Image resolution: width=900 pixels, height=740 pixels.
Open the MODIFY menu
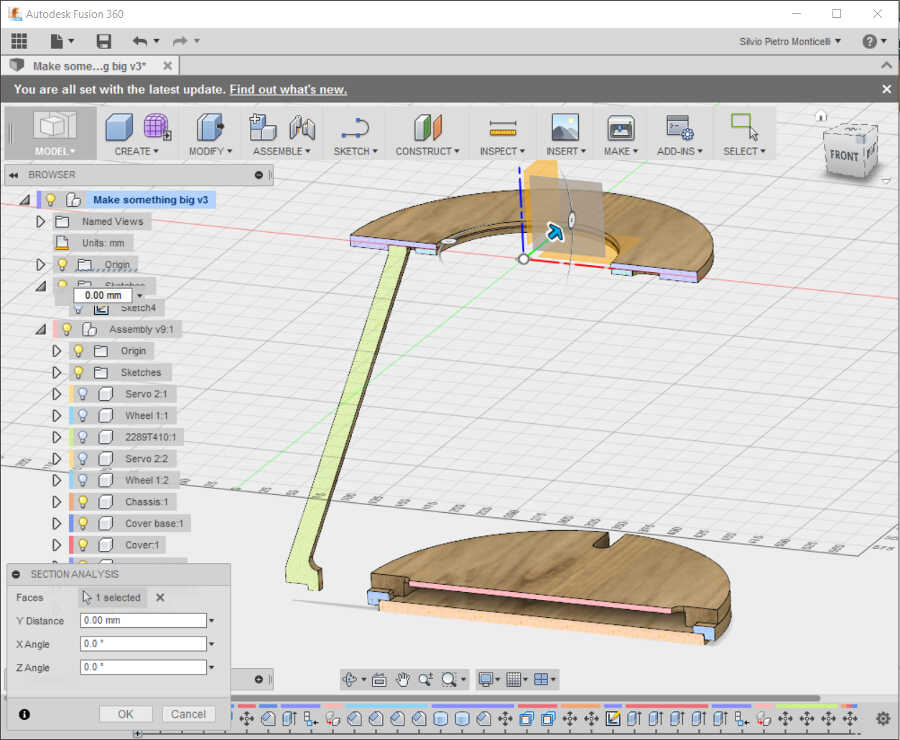(211, 151)
